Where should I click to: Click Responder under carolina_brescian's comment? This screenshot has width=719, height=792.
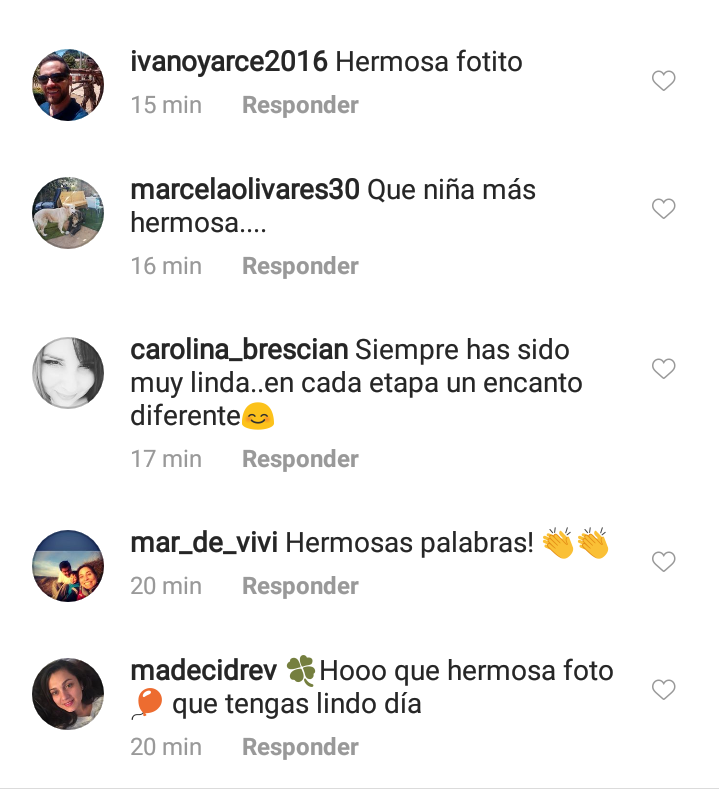[300, 459]
